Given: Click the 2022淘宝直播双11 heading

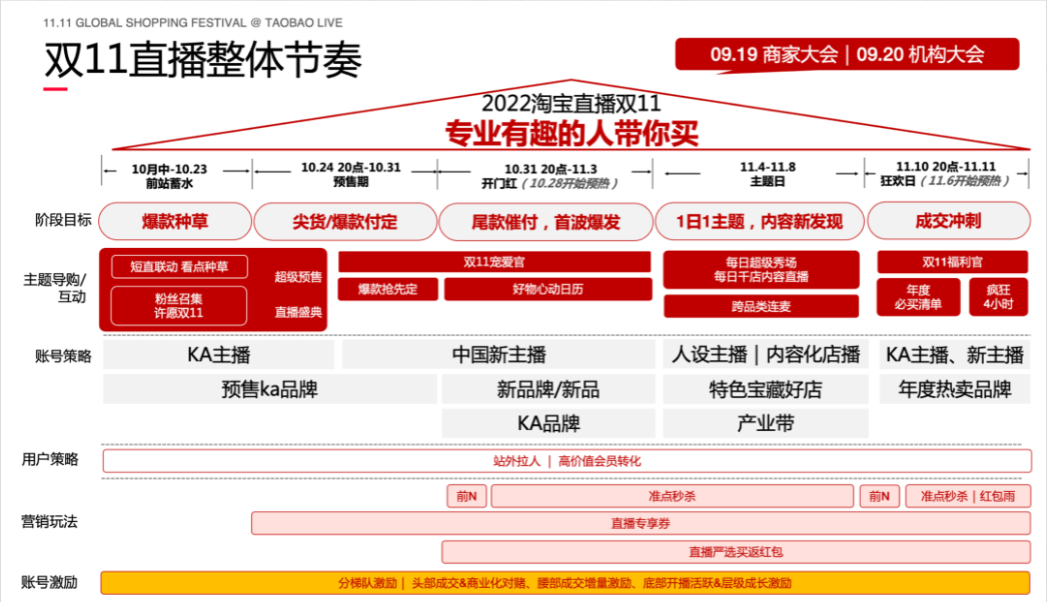Looking at the screenshot, I should [572, 103].
